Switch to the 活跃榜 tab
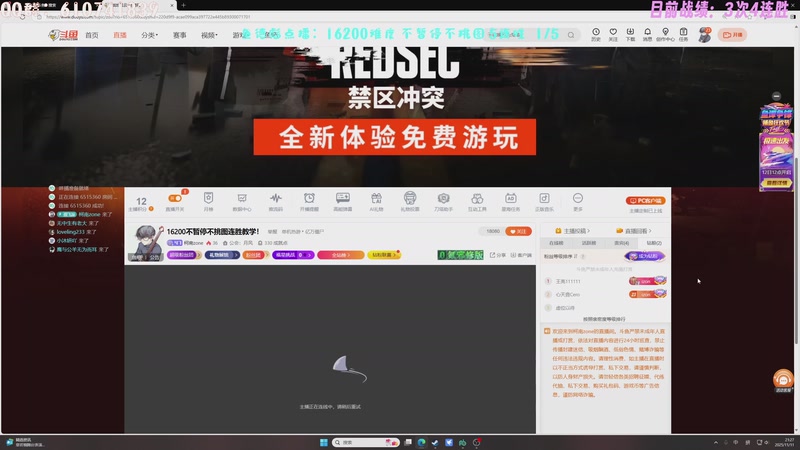Image resolution: width=800 pixels, height=450 pixels. [x=589, y=243]
